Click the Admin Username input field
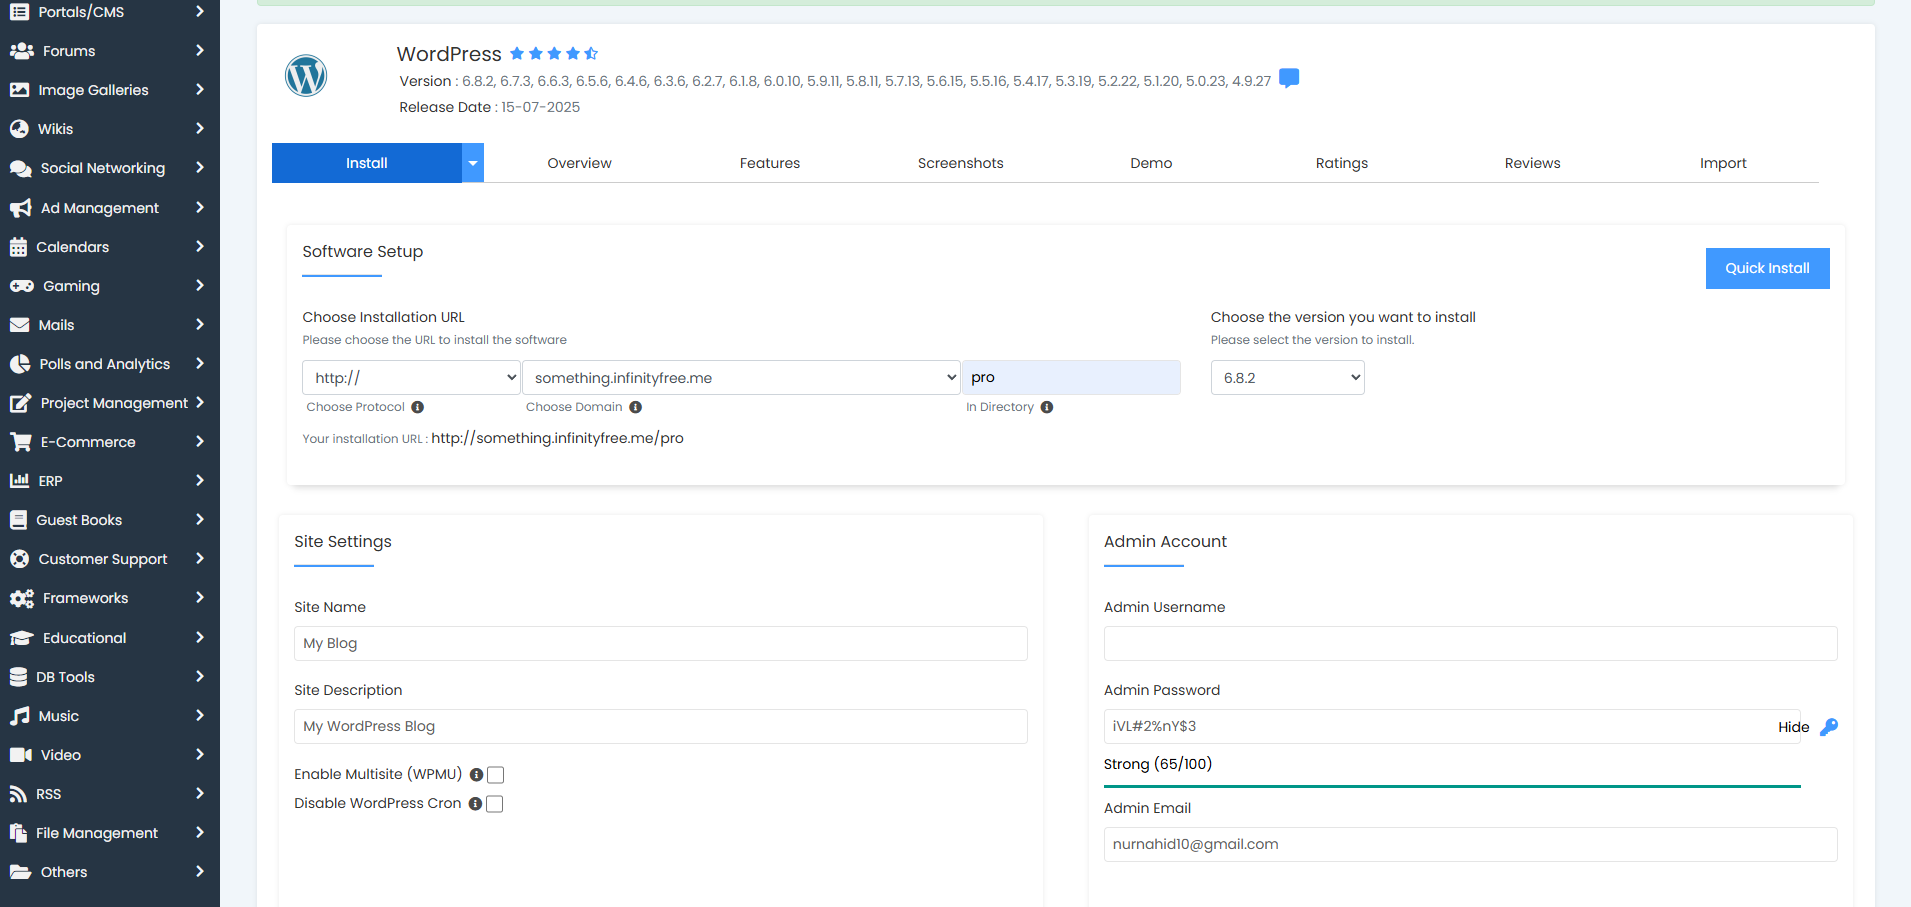The image size is (1911, 907). [x=1470, y=644]
